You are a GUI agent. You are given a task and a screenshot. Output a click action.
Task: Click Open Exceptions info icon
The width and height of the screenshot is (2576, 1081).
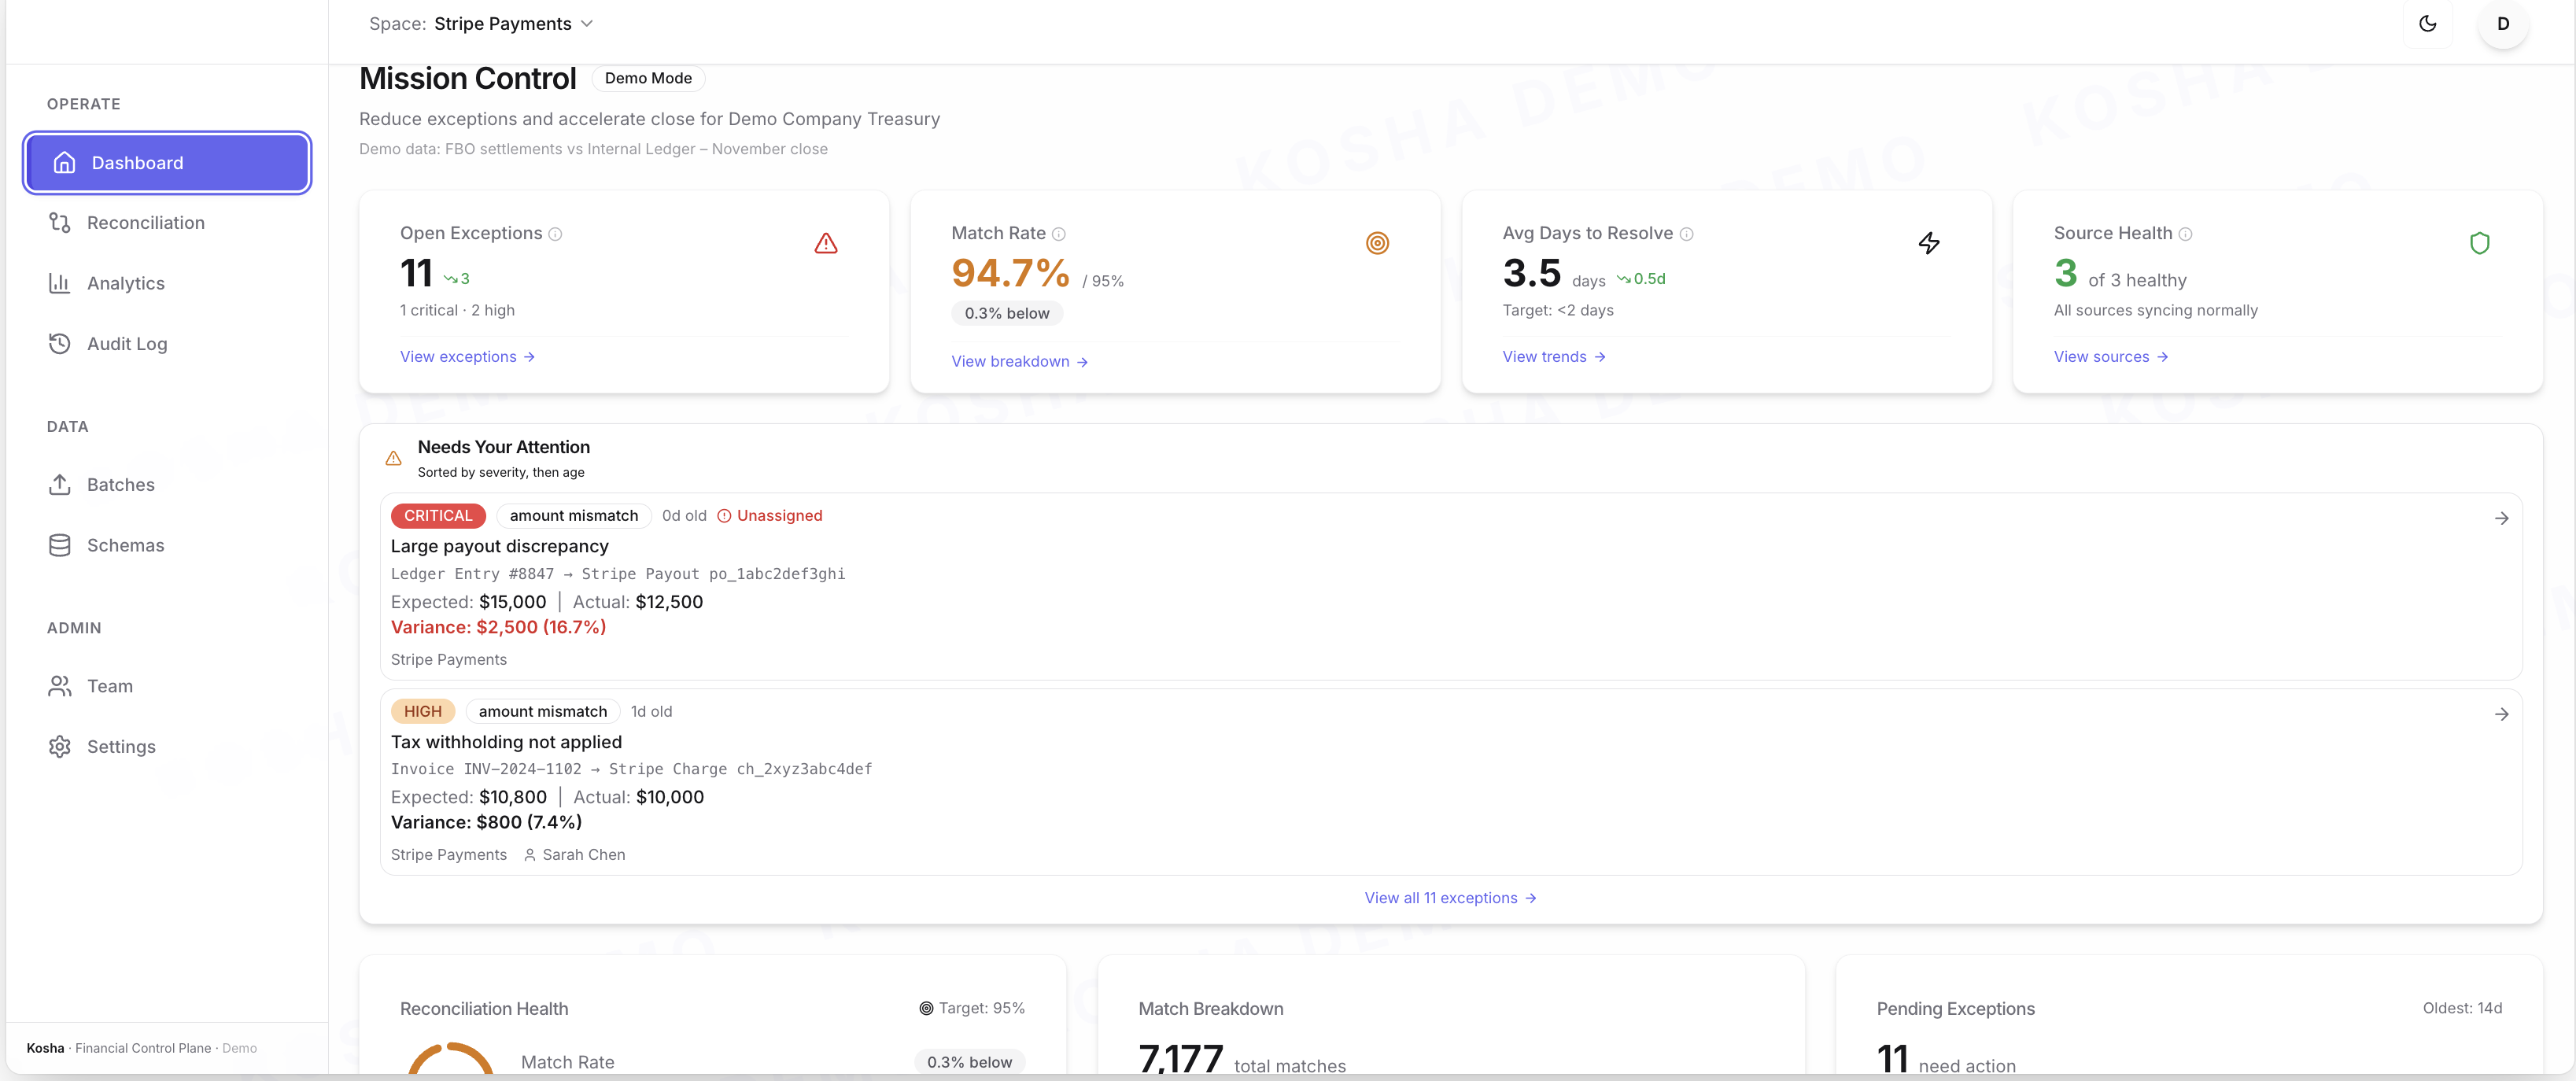click(x=555, y=234)
